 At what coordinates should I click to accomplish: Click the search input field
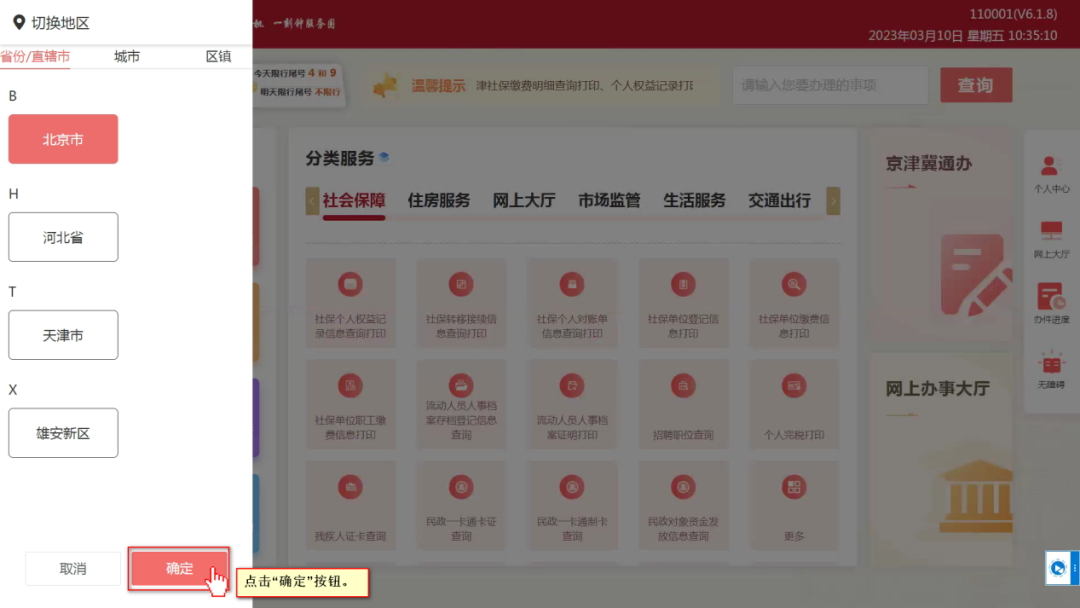829,86
